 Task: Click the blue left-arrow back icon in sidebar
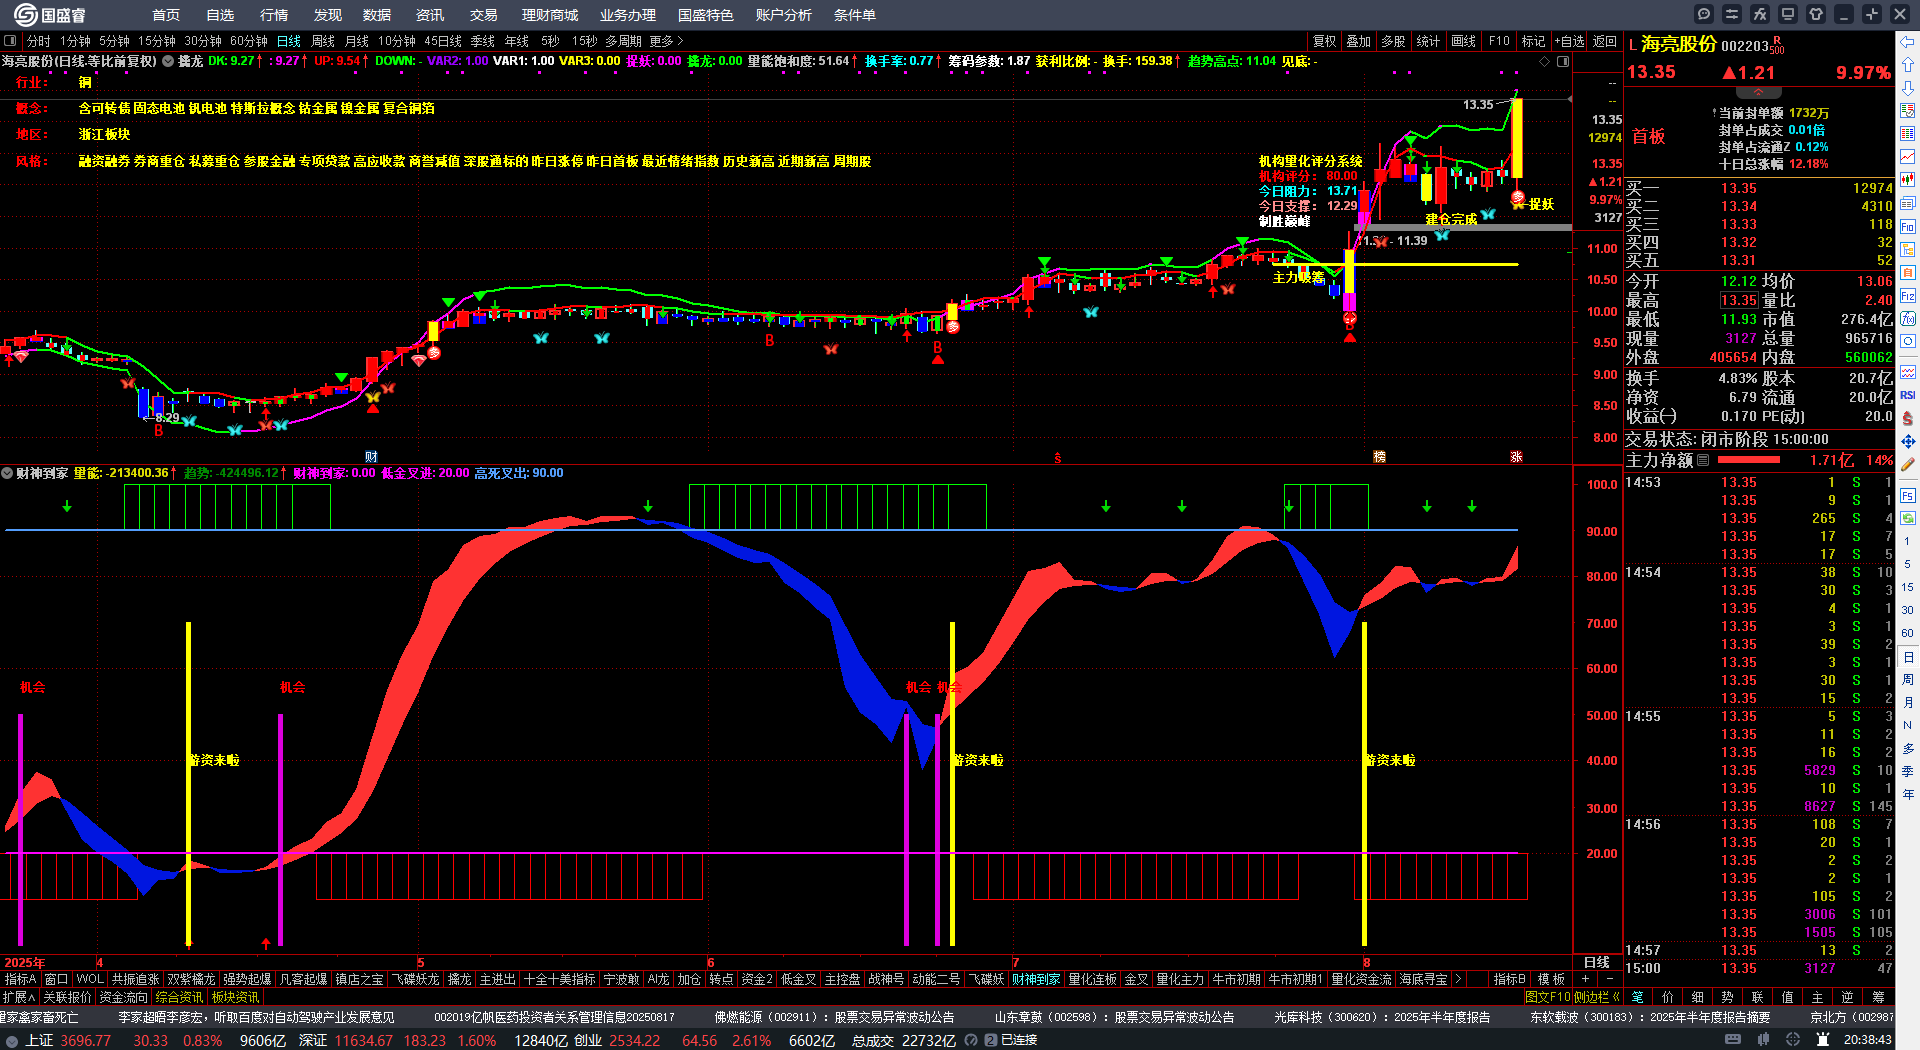click(1908, 41)
